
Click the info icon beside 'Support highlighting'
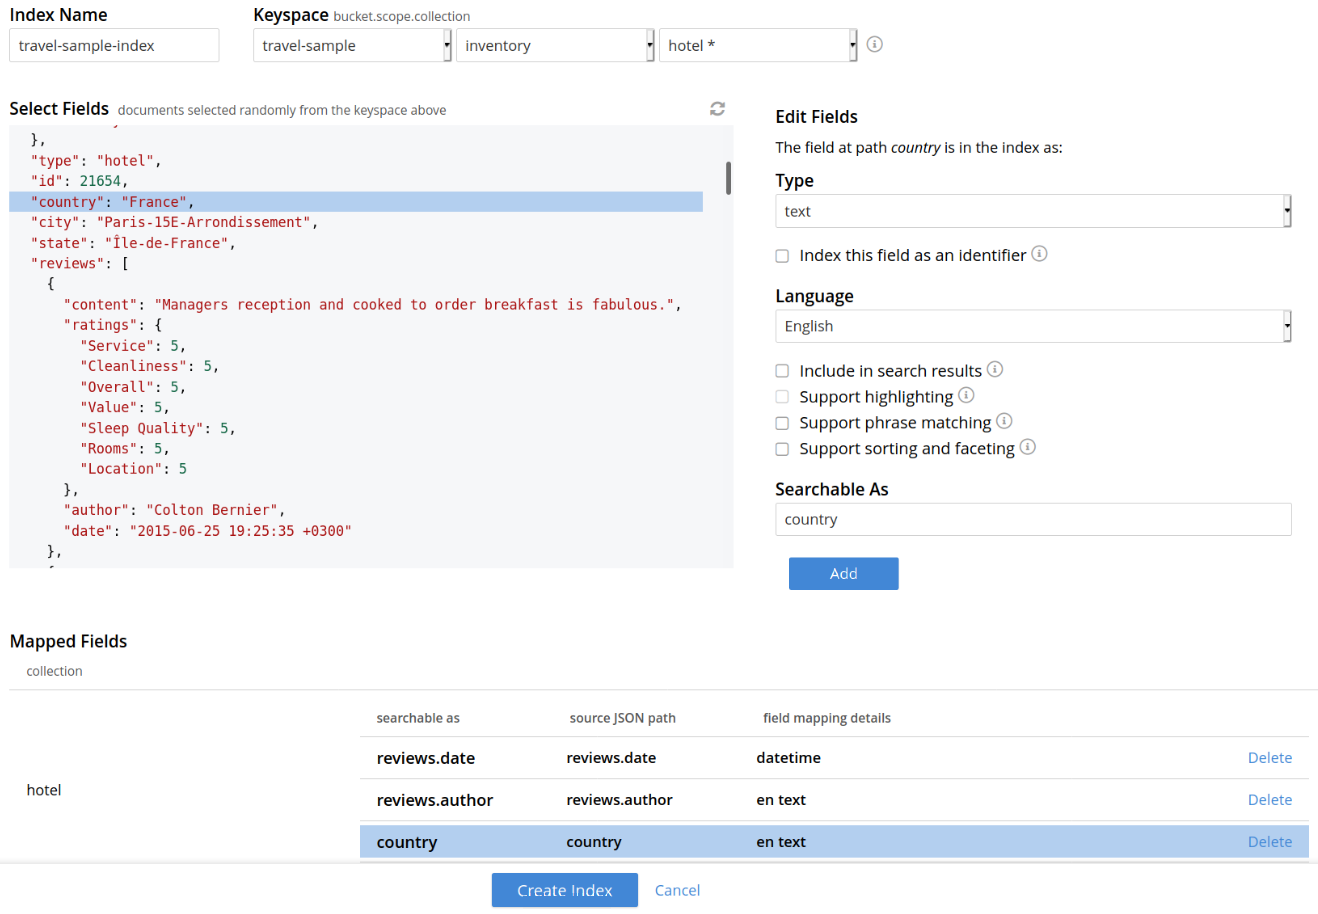tap(965, 395)
